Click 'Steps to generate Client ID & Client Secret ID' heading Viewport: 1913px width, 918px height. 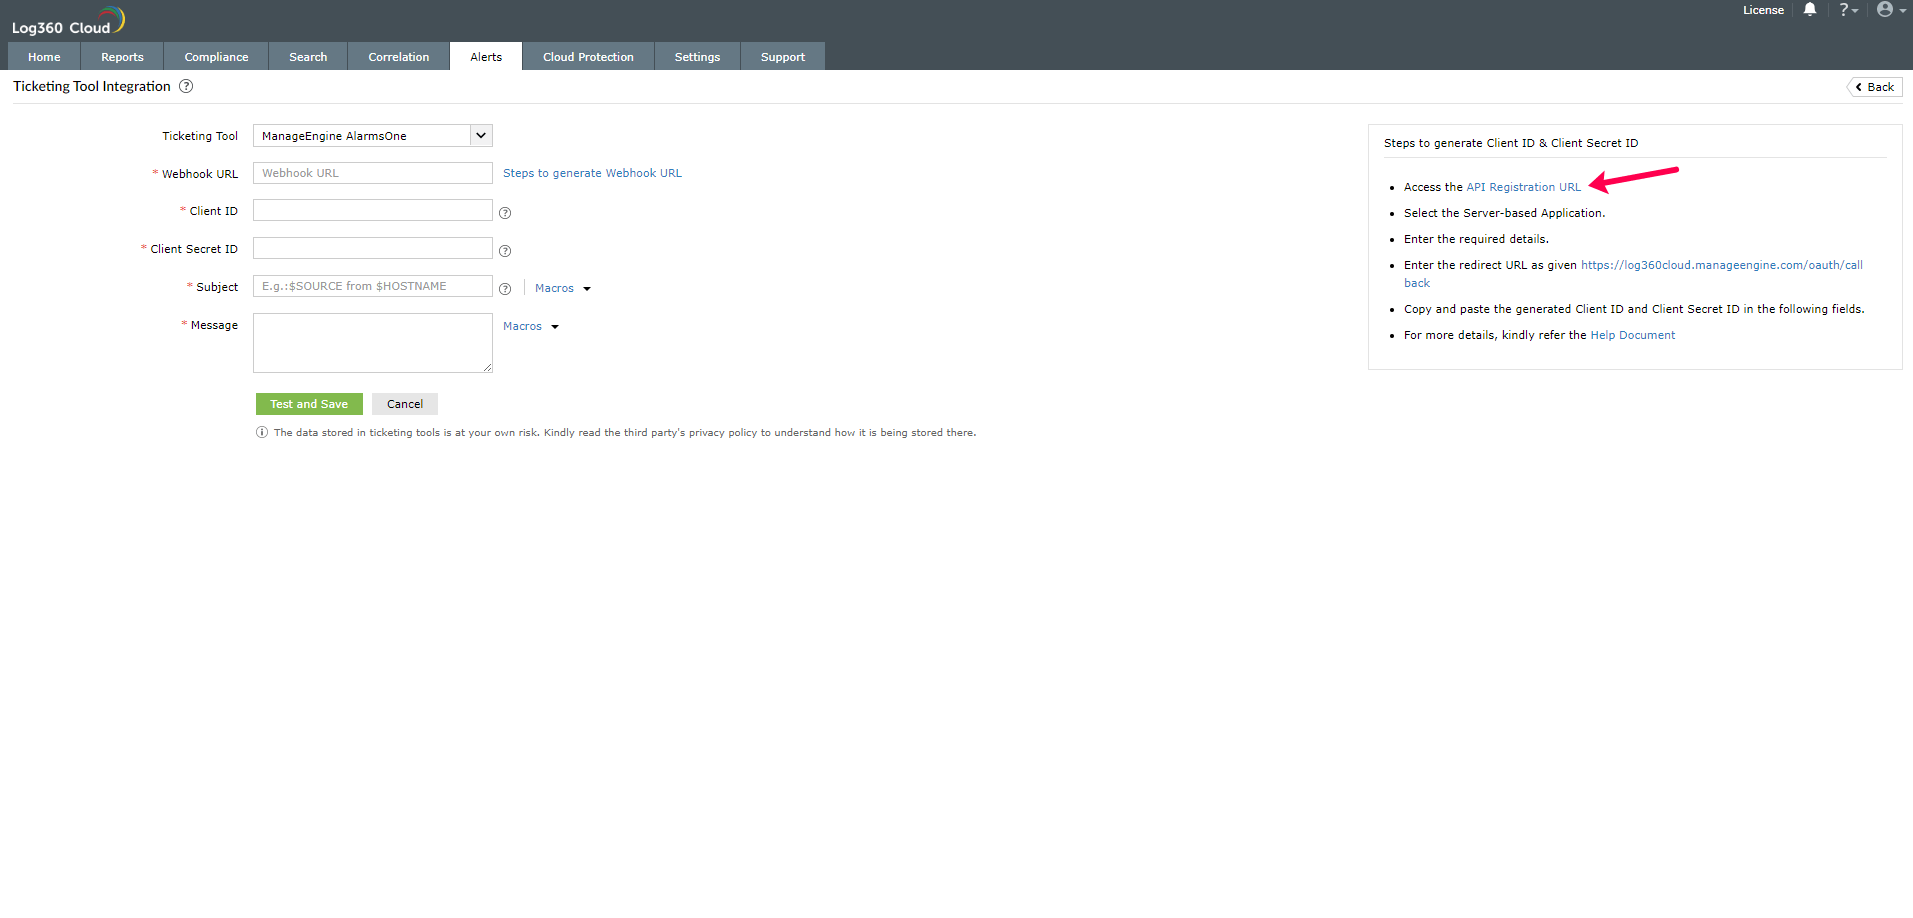tap(1511, 143)
